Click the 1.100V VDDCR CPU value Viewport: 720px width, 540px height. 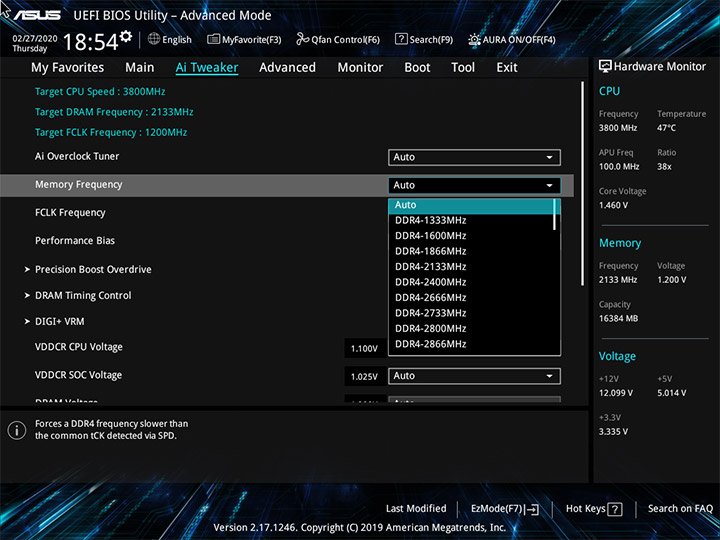(x=364, y=349)
